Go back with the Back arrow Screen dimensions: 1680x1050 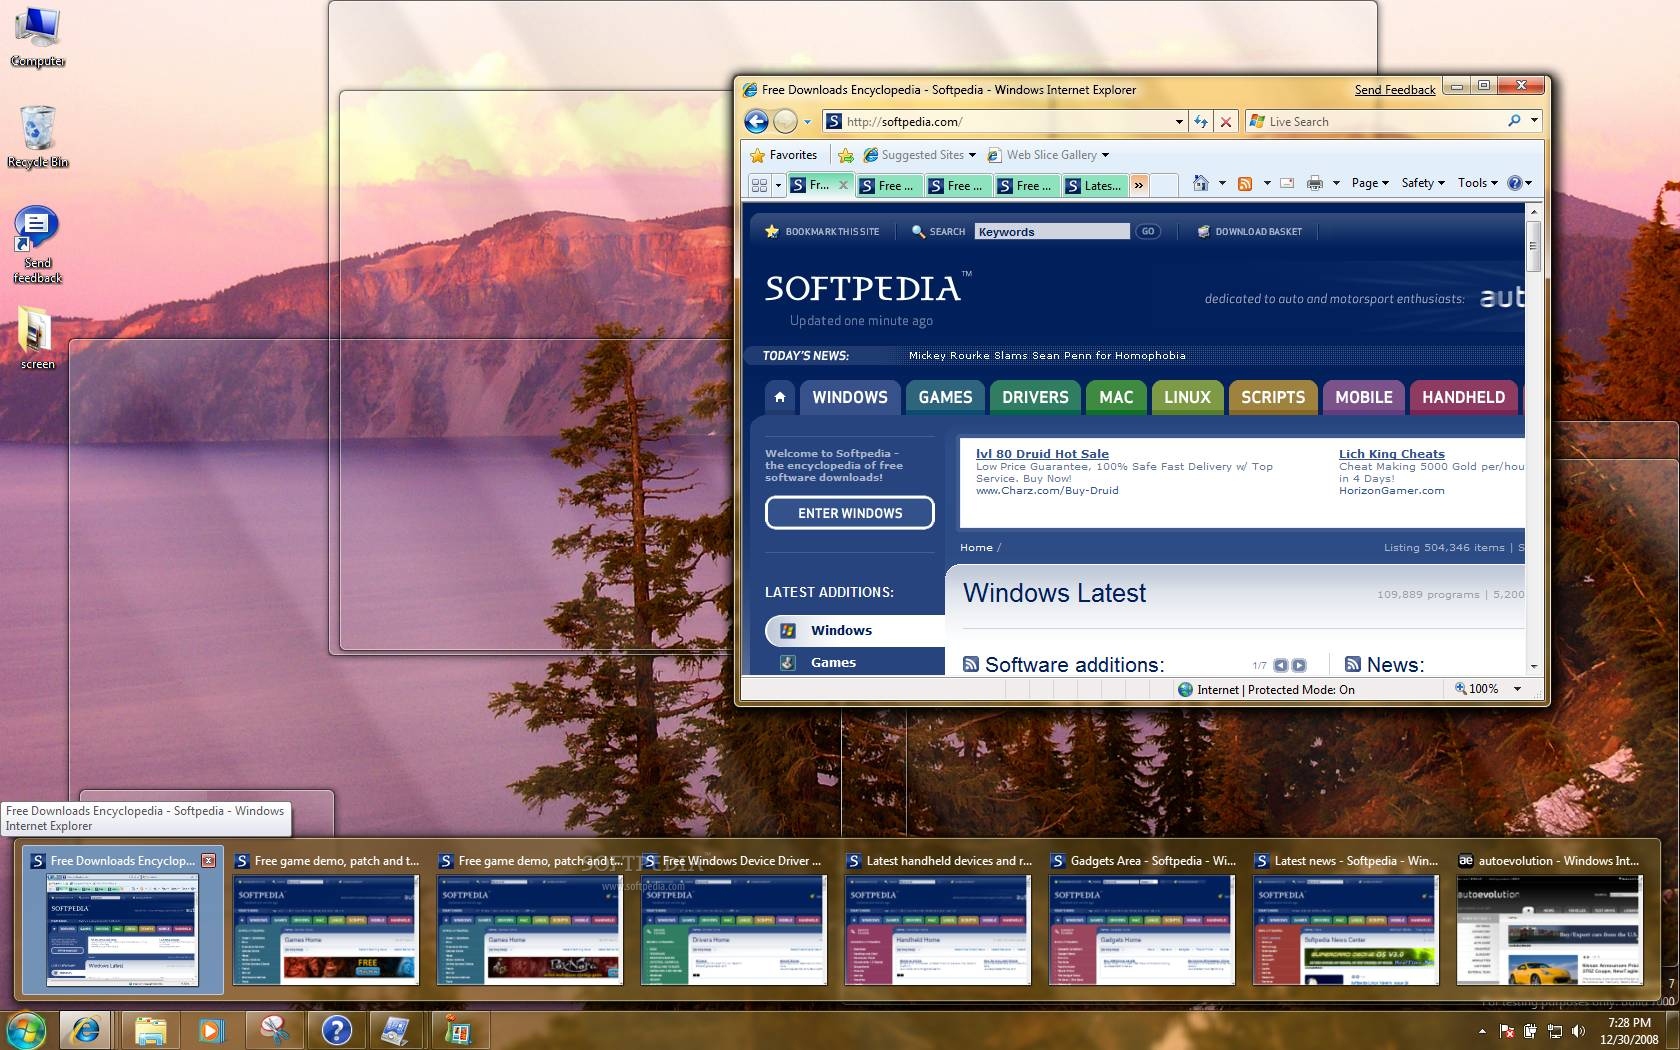pos(756,121)
